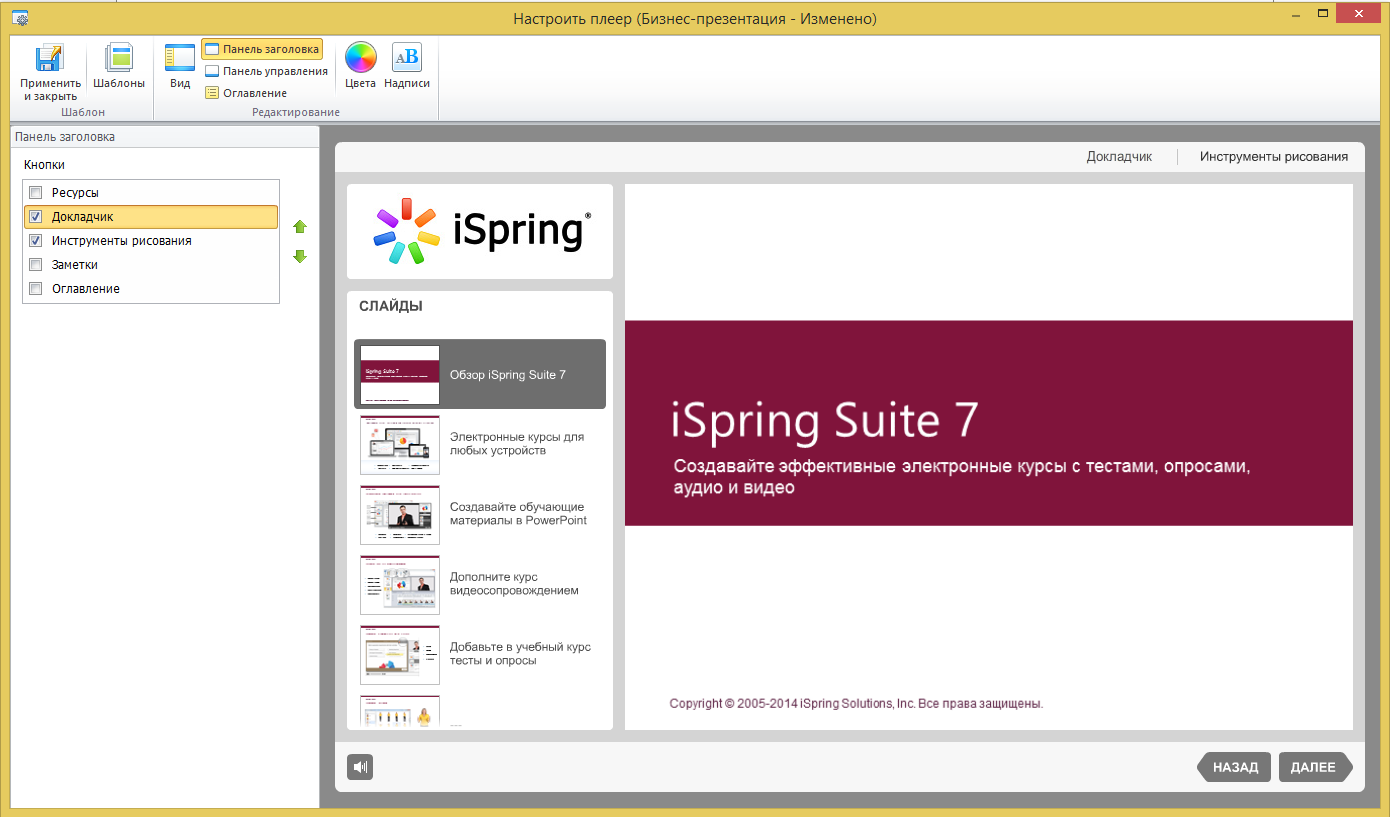Open the Надписи text labels icon
The width and height of the screenshot is (1390, 817).
(407, 58)
